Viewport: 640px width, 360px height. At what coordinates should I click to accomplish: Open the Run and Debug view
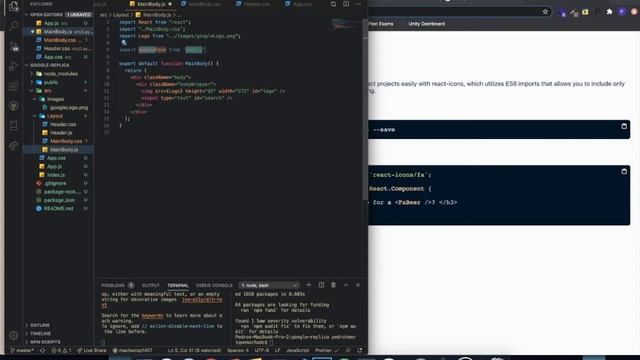(x=13, y=66)
